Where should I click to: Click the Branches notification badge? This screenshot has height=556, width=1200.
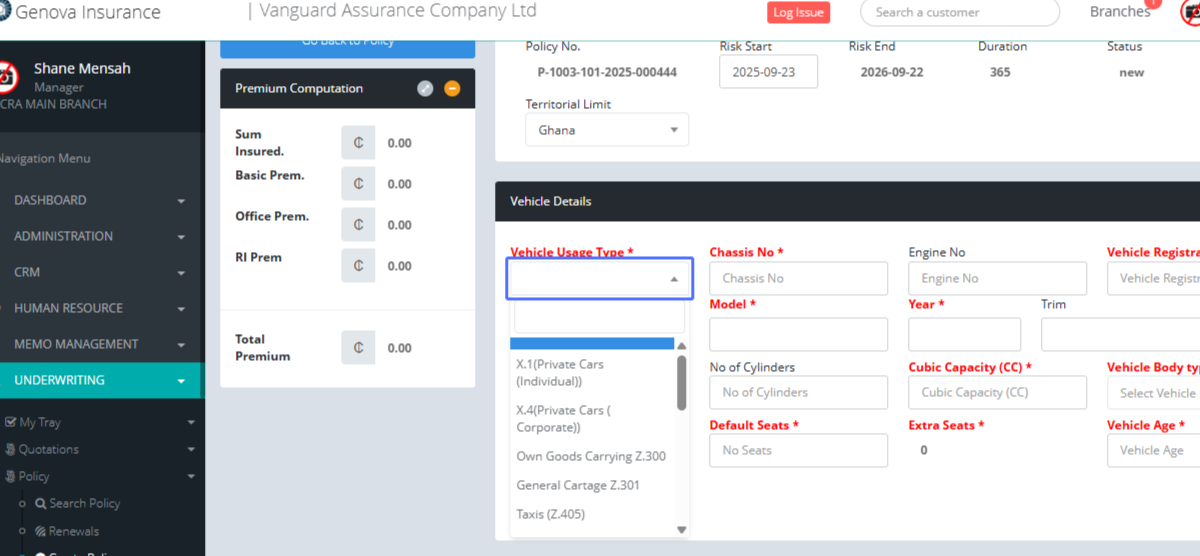coord(1152,4)
